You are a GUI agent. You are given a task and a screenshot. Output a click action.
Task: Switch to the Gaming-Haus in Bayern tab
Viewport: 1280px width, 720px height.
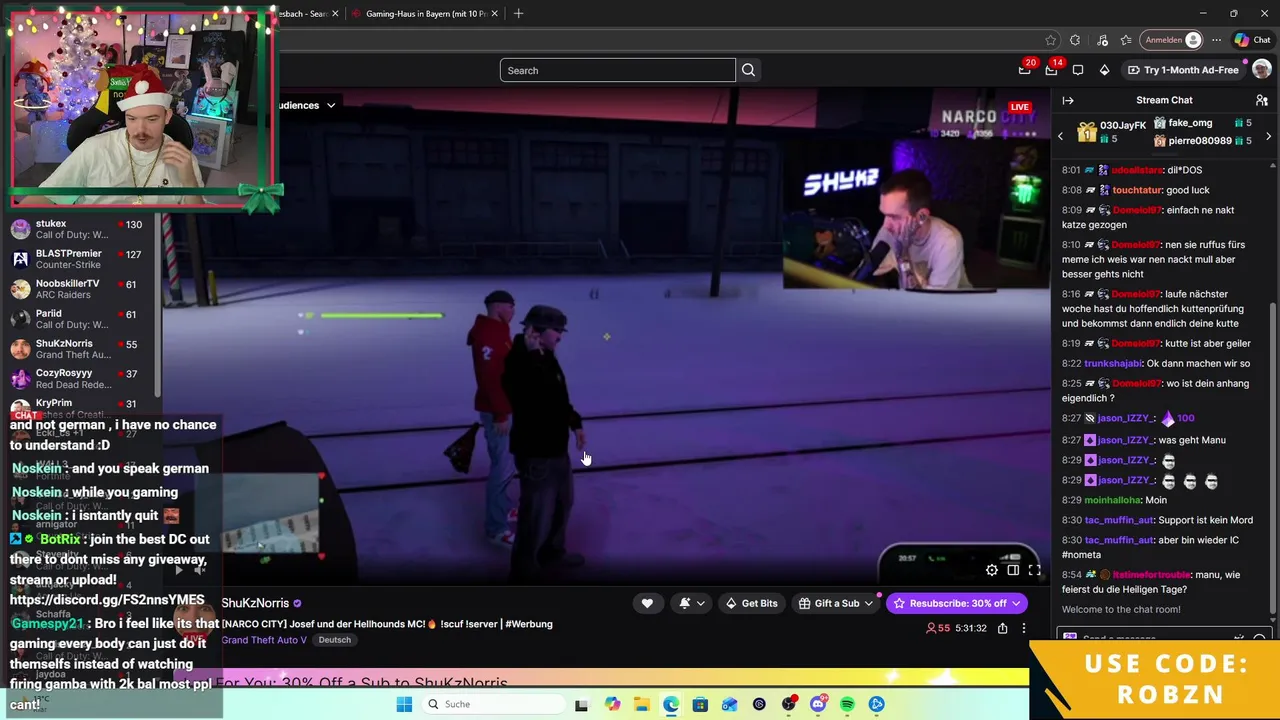tap(425, 13)
